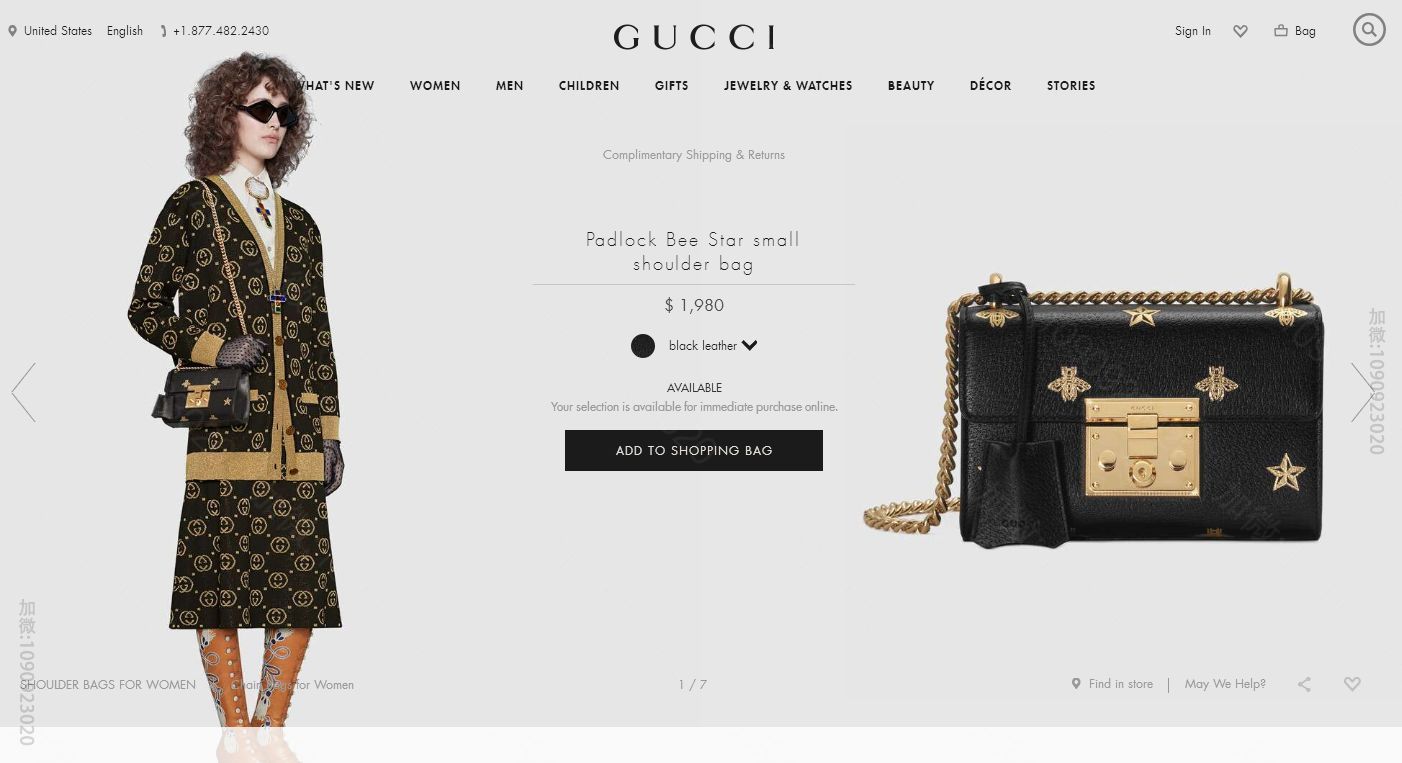Change the English language option
This screenshot has width=1402, height=763.
[x=125, y=31]
